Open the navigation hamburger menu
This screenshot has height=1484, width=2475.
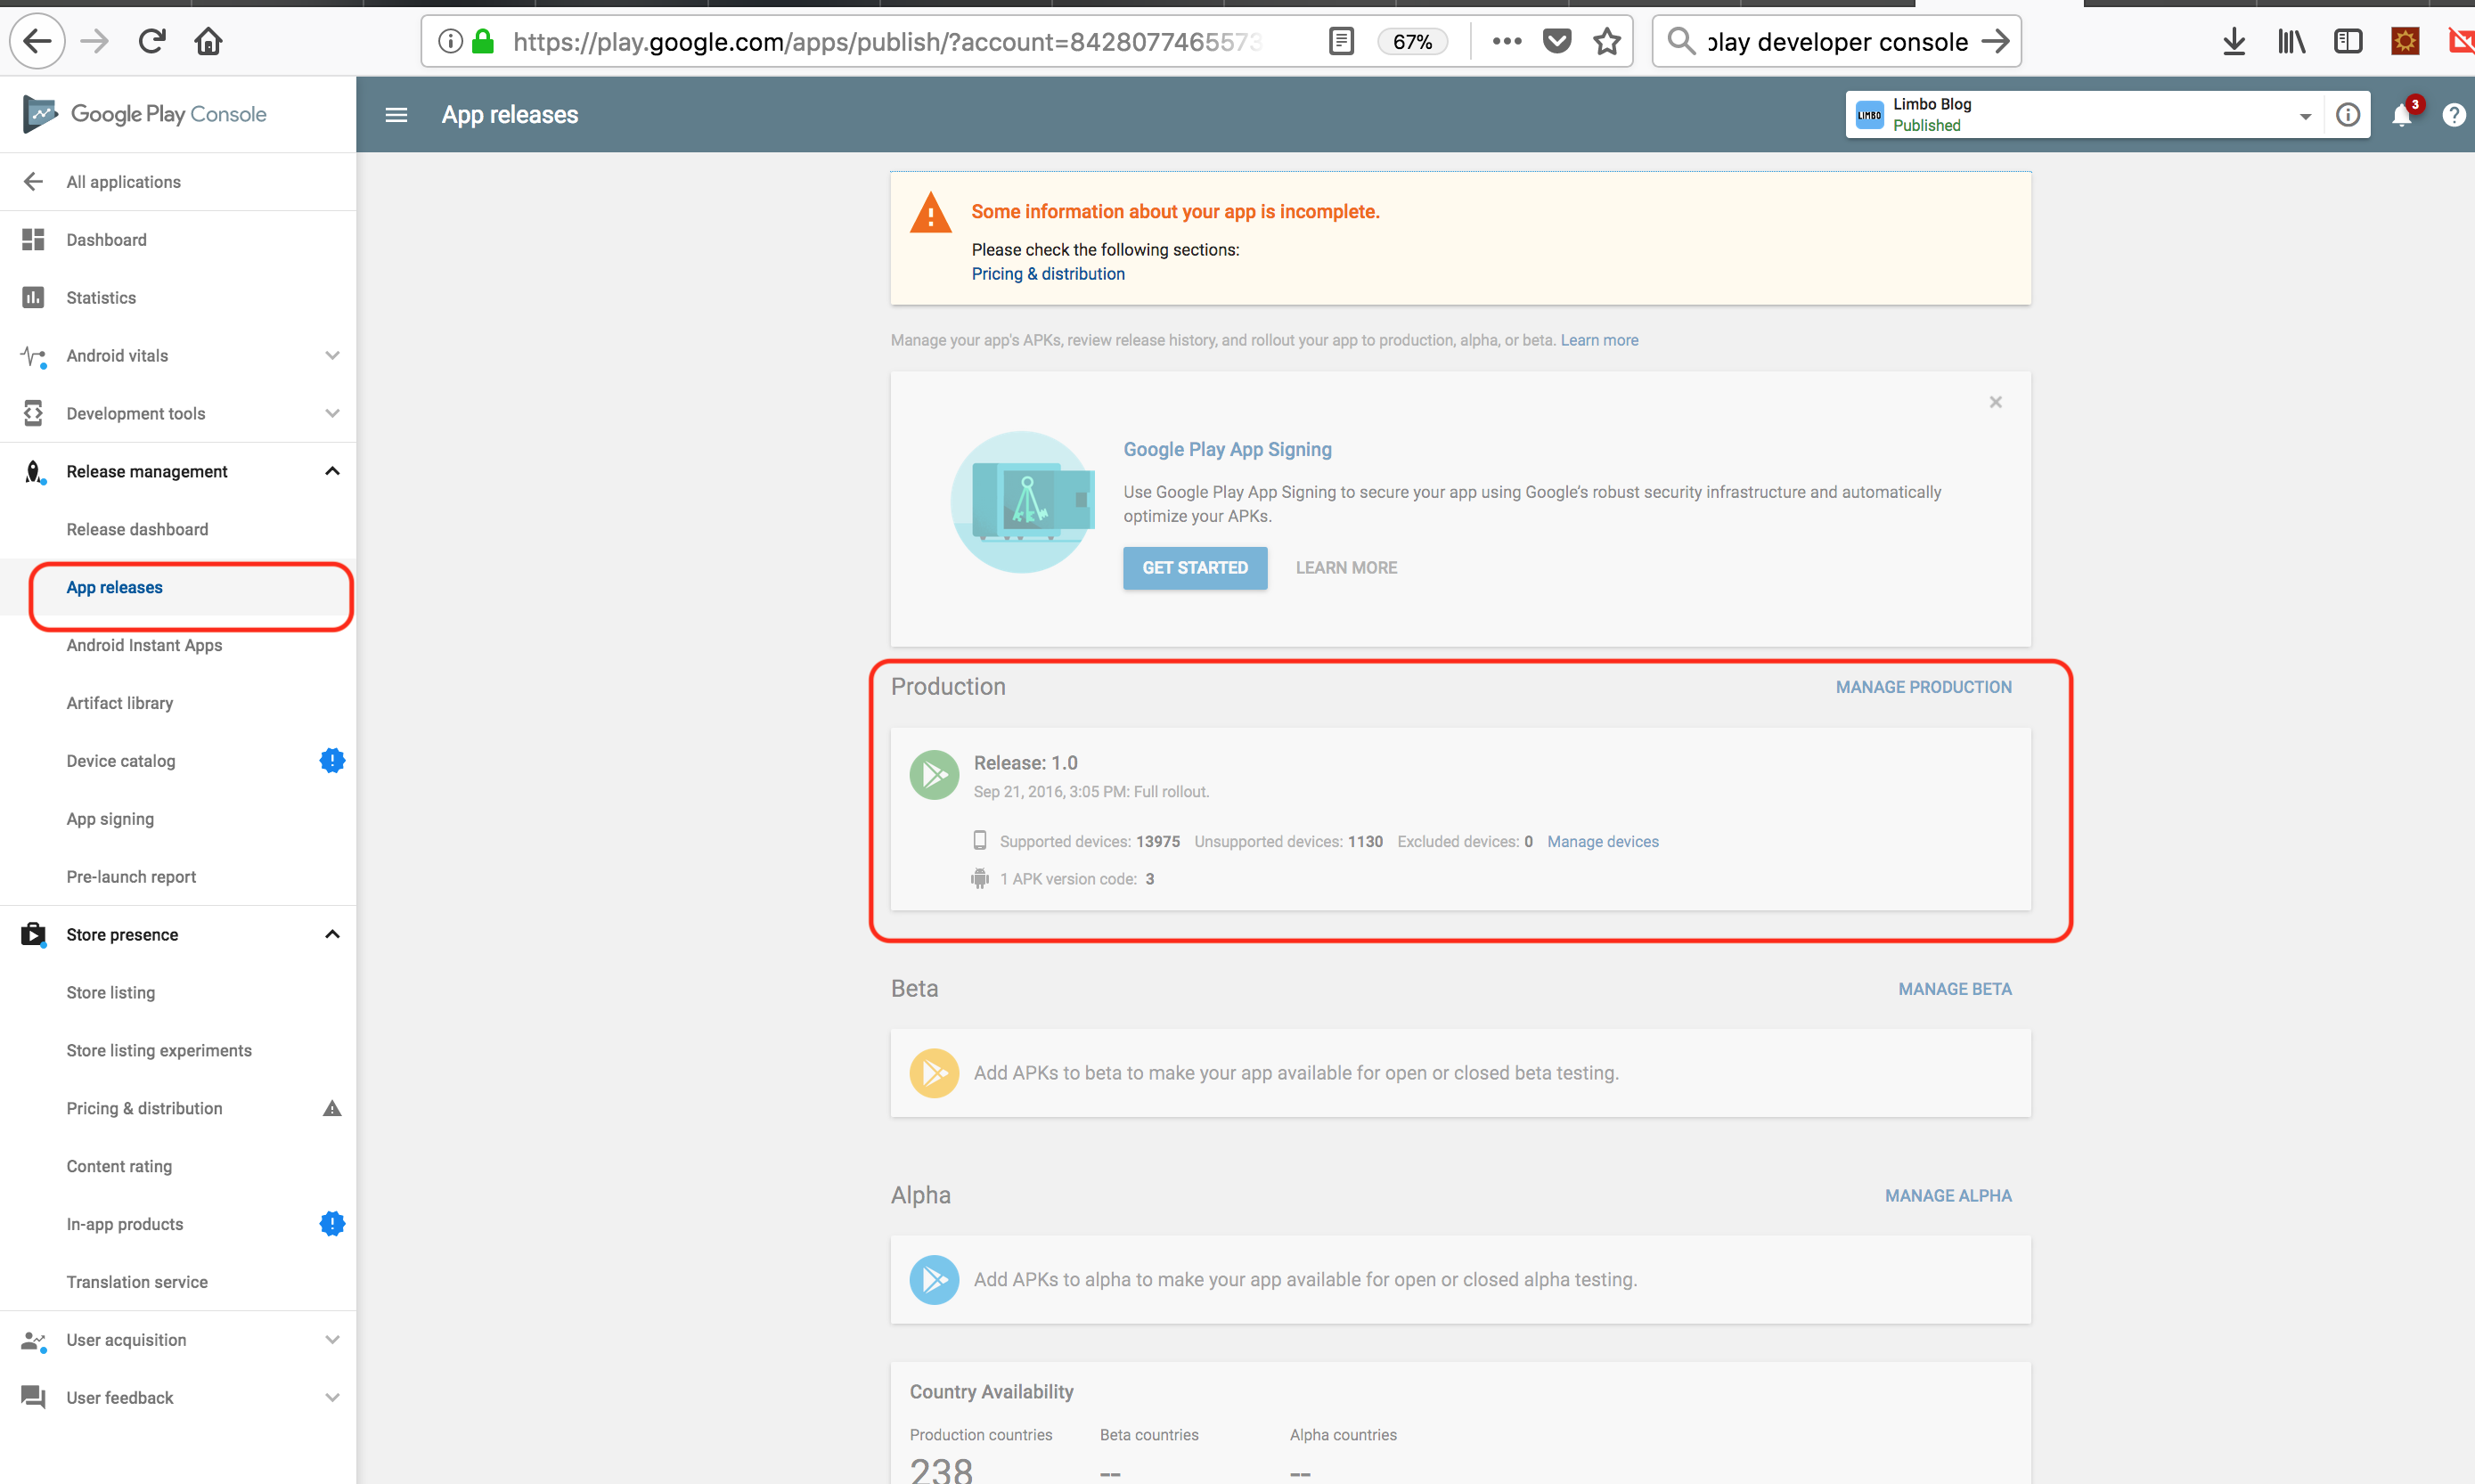(x=396, y=114)
